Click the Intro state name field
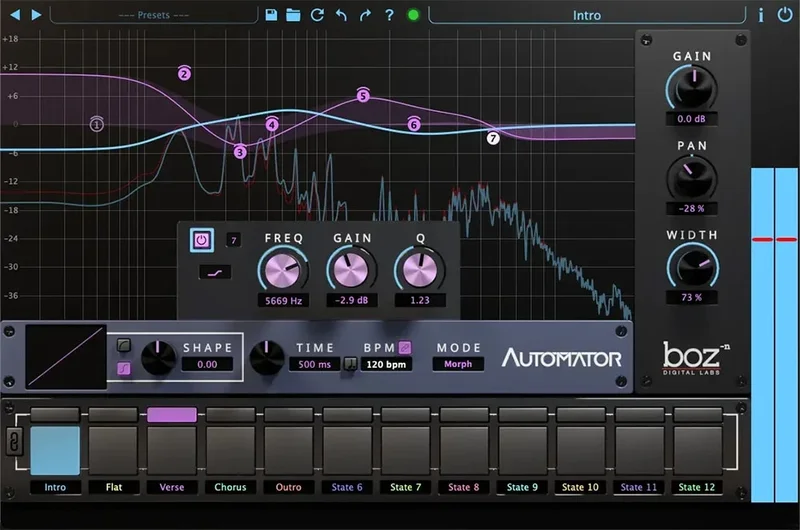Screen dimensions: 800x530 [x=587, y=15]
